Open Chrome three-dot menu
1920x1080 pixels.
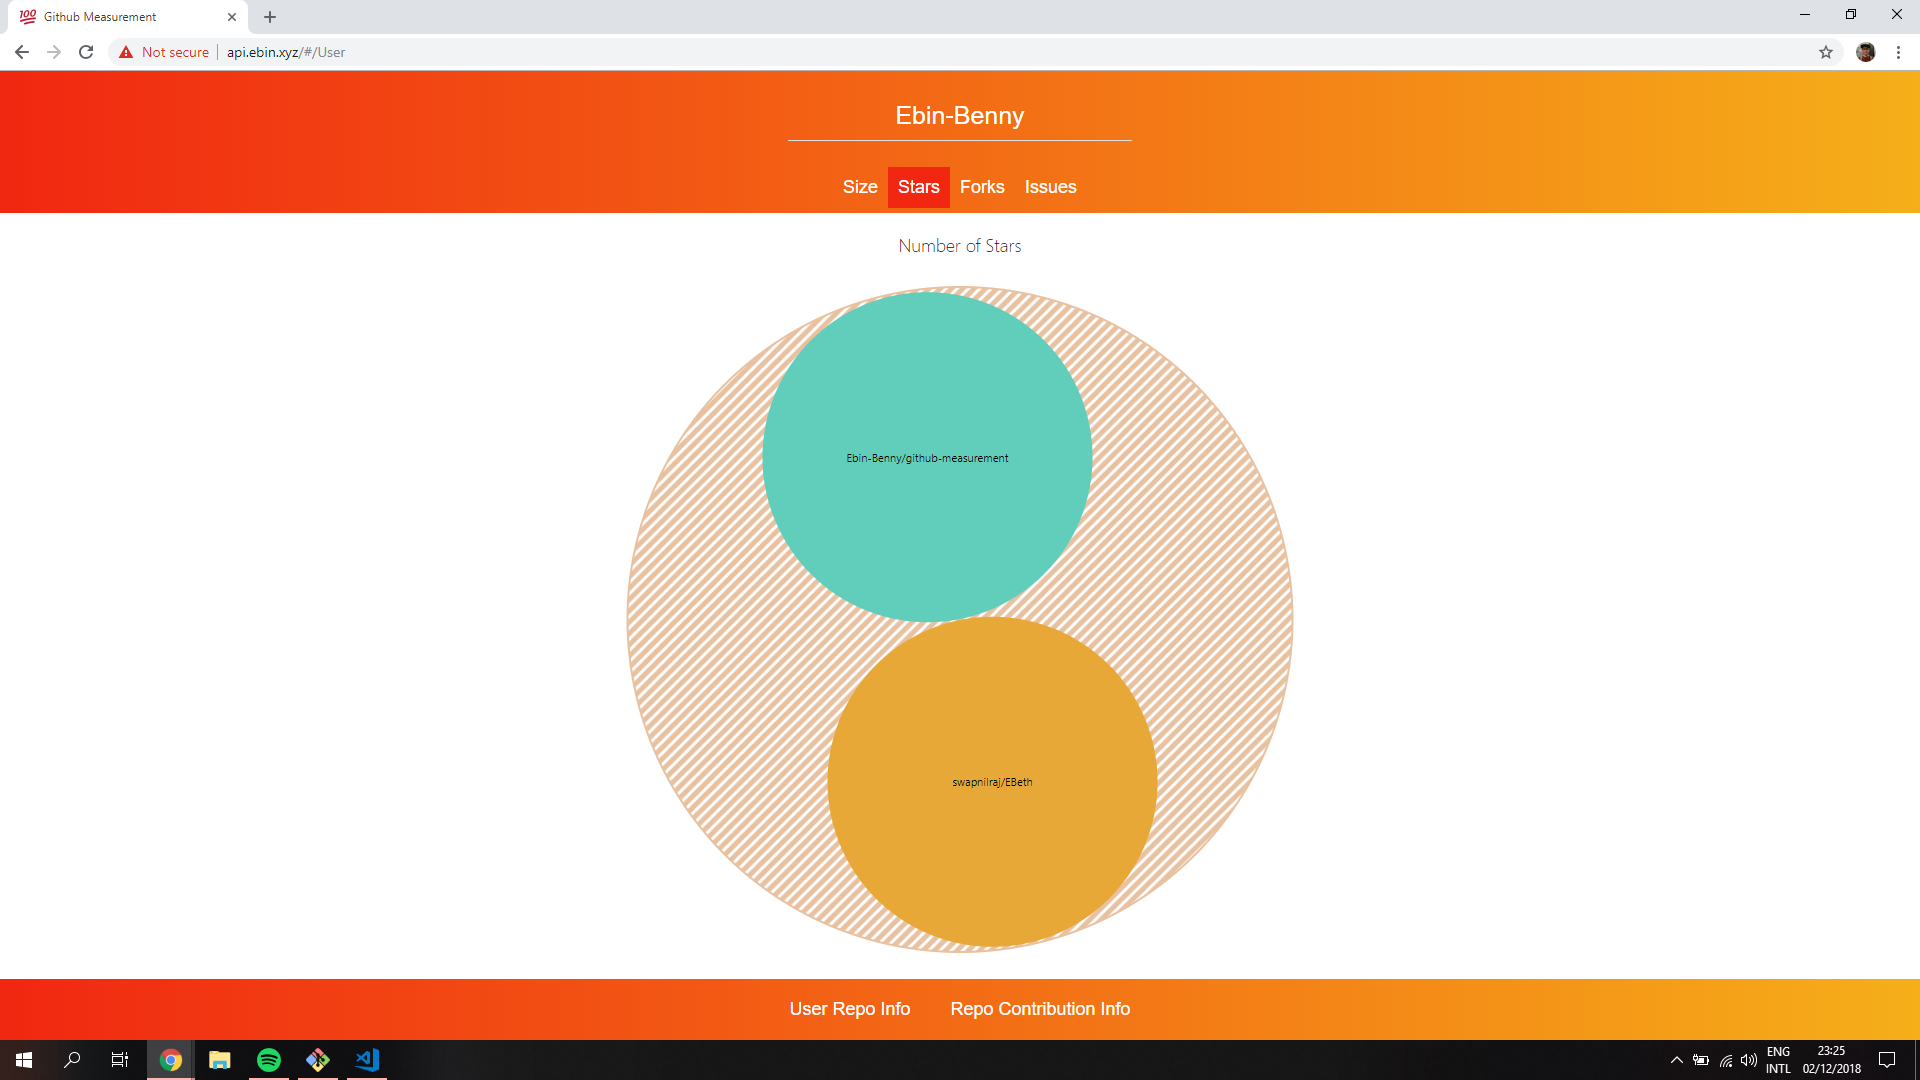coord(1898,52)
